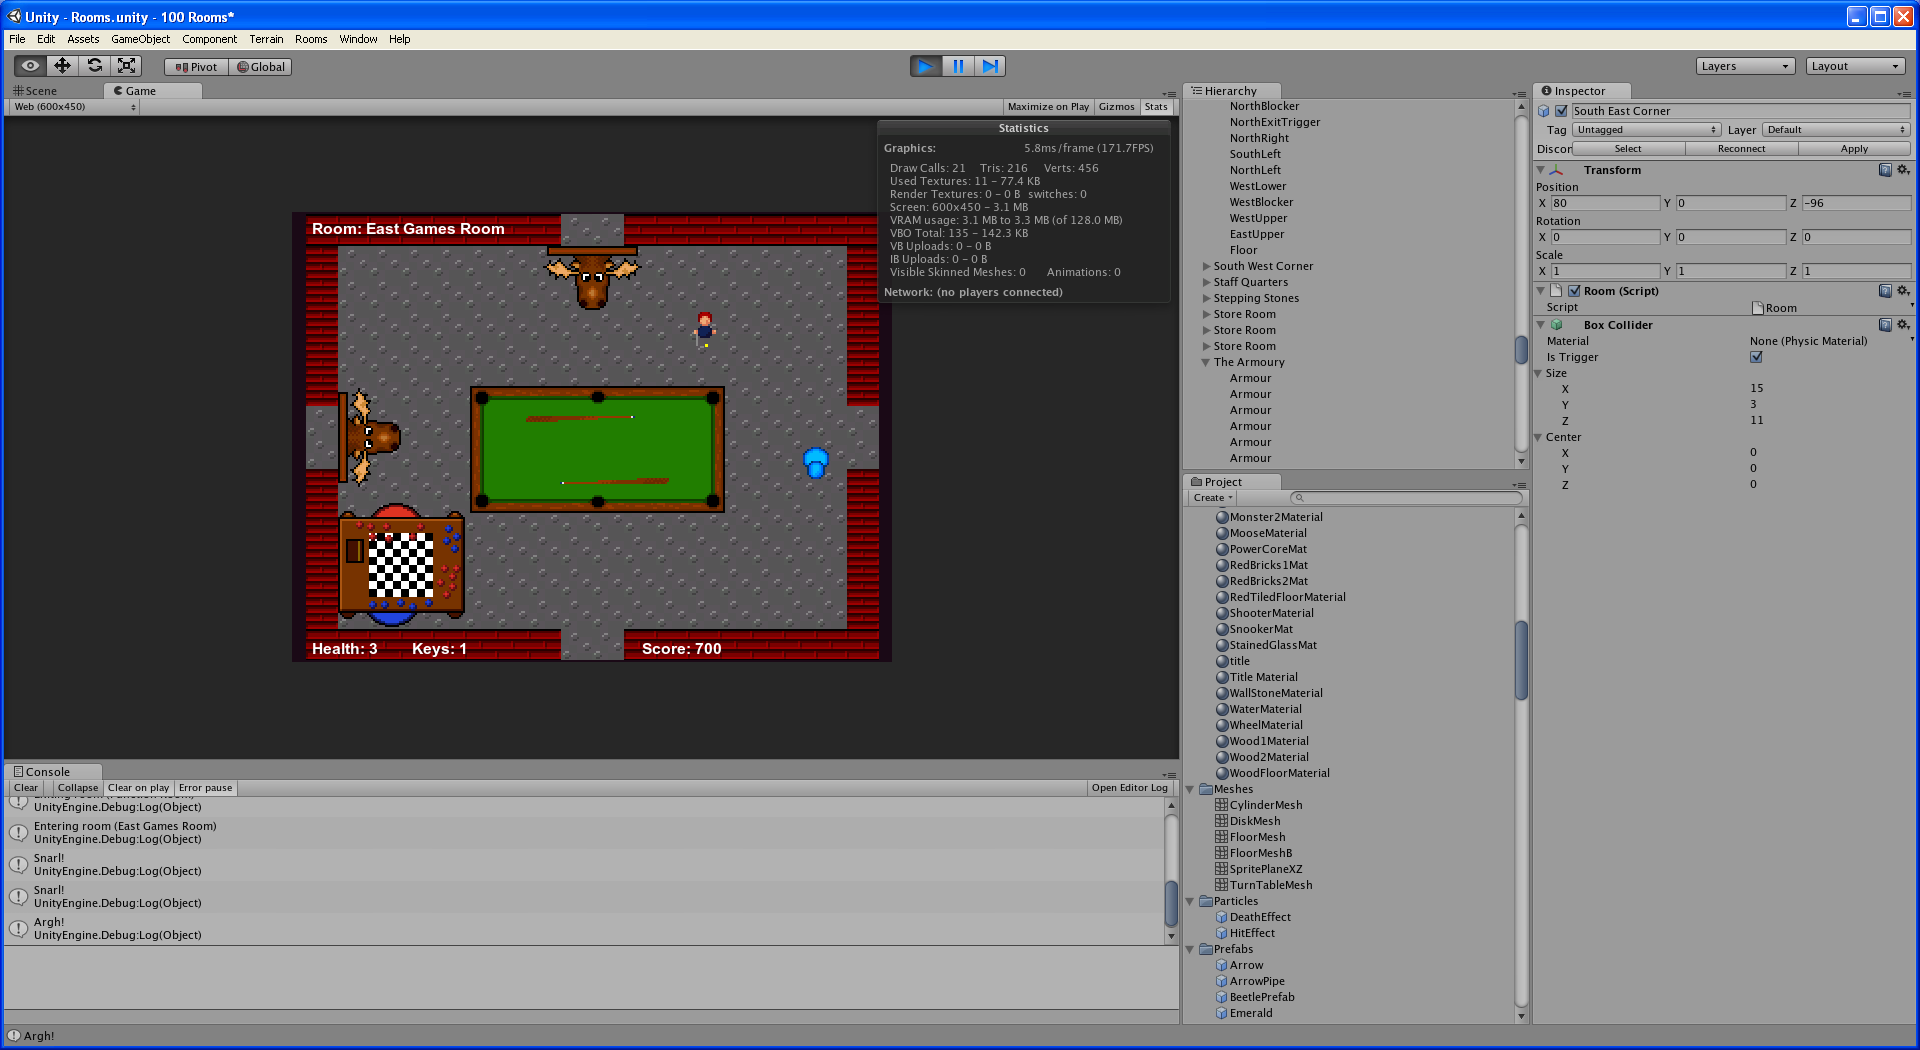Image resolution: width=1920 pixels, height=1050 pixels.
Task: Click the Step frame button
Action: pos(989,66)
